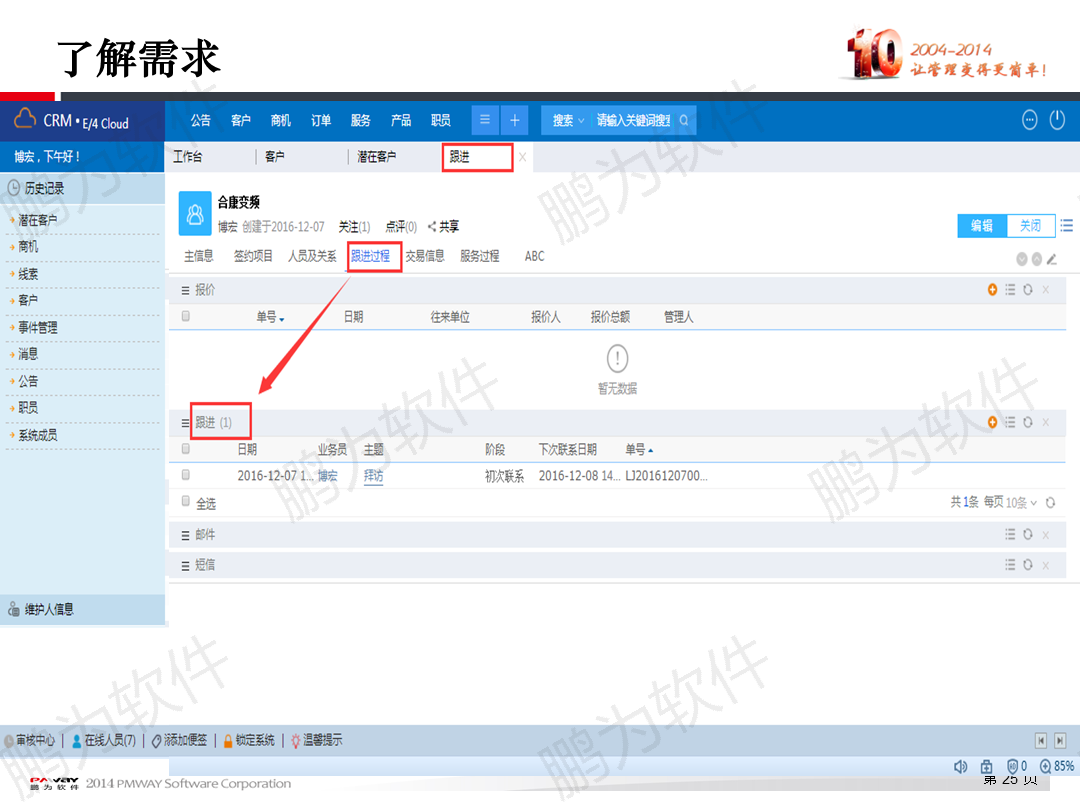
Task: Refresh the 跟进 section with its reload icon
Action: tap(1027, 422)
